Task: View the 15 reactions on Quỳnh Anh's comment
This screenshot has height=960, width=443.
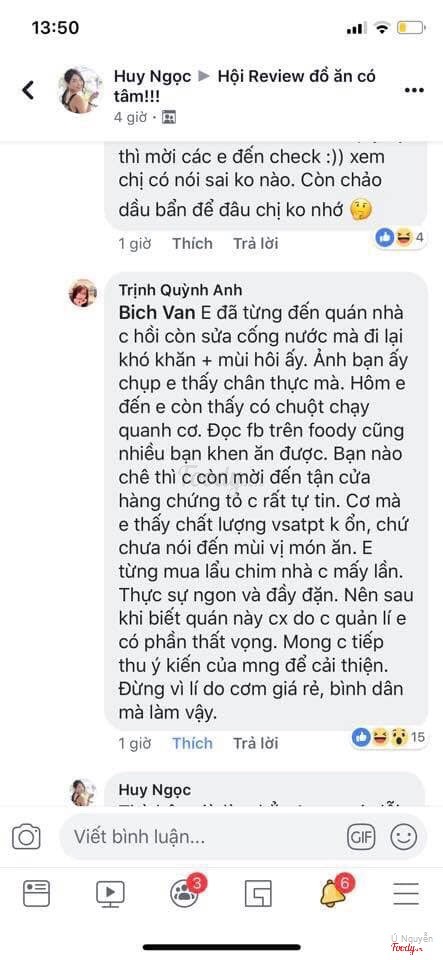Action: pos(389,737)
